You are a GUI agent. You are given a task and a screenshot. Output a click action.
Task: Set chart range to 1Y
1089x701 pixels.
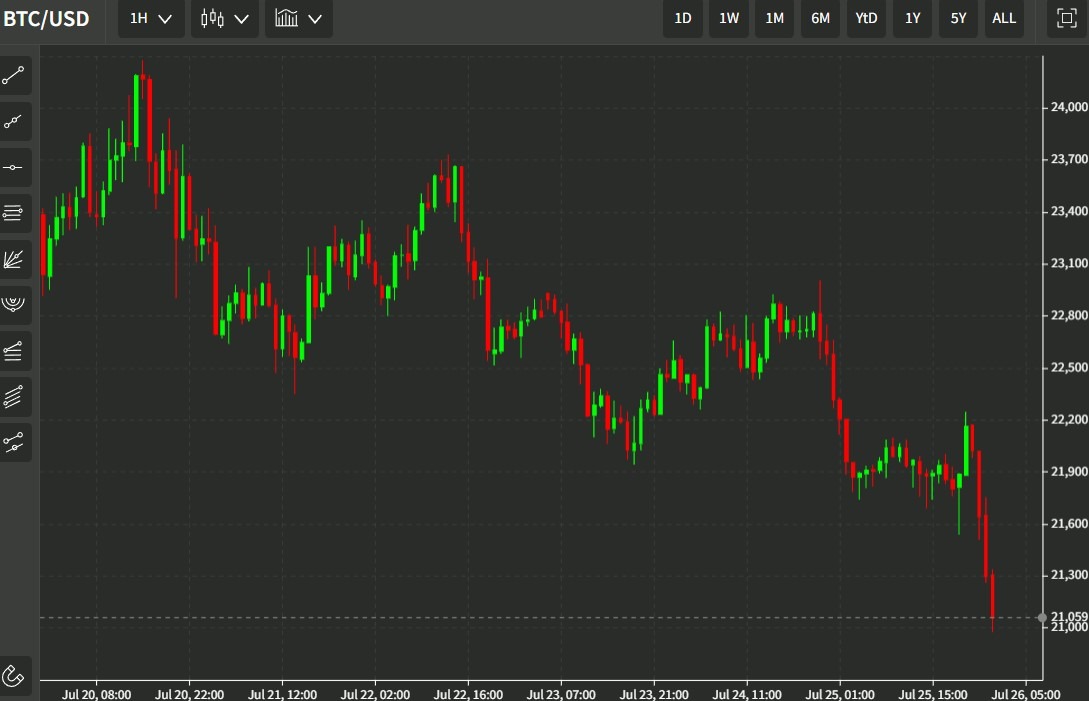[913, 18]
